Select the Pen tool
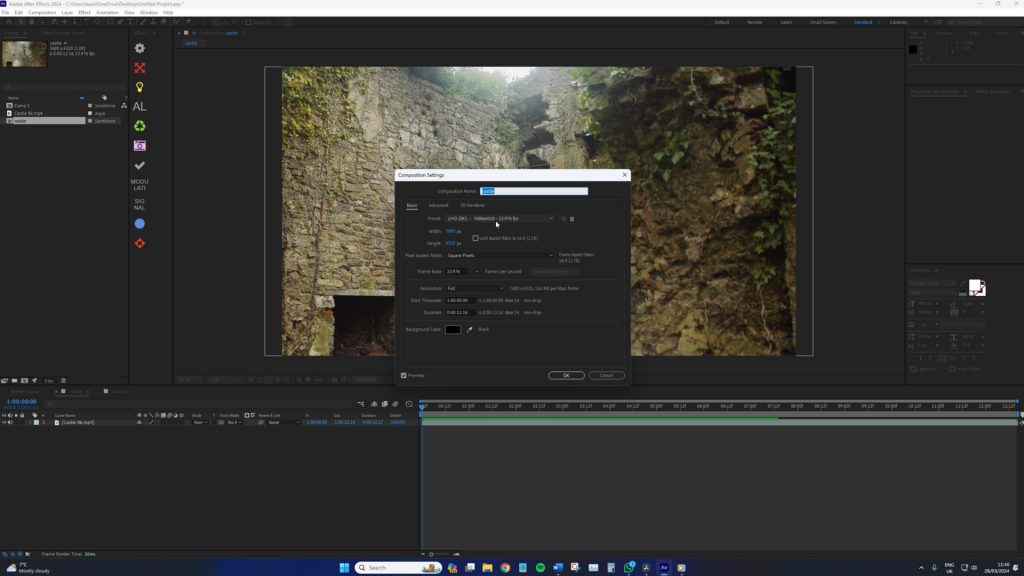The width and height of the screenshot is (1024, 576). pyautogui.click(x=120, y=22)
